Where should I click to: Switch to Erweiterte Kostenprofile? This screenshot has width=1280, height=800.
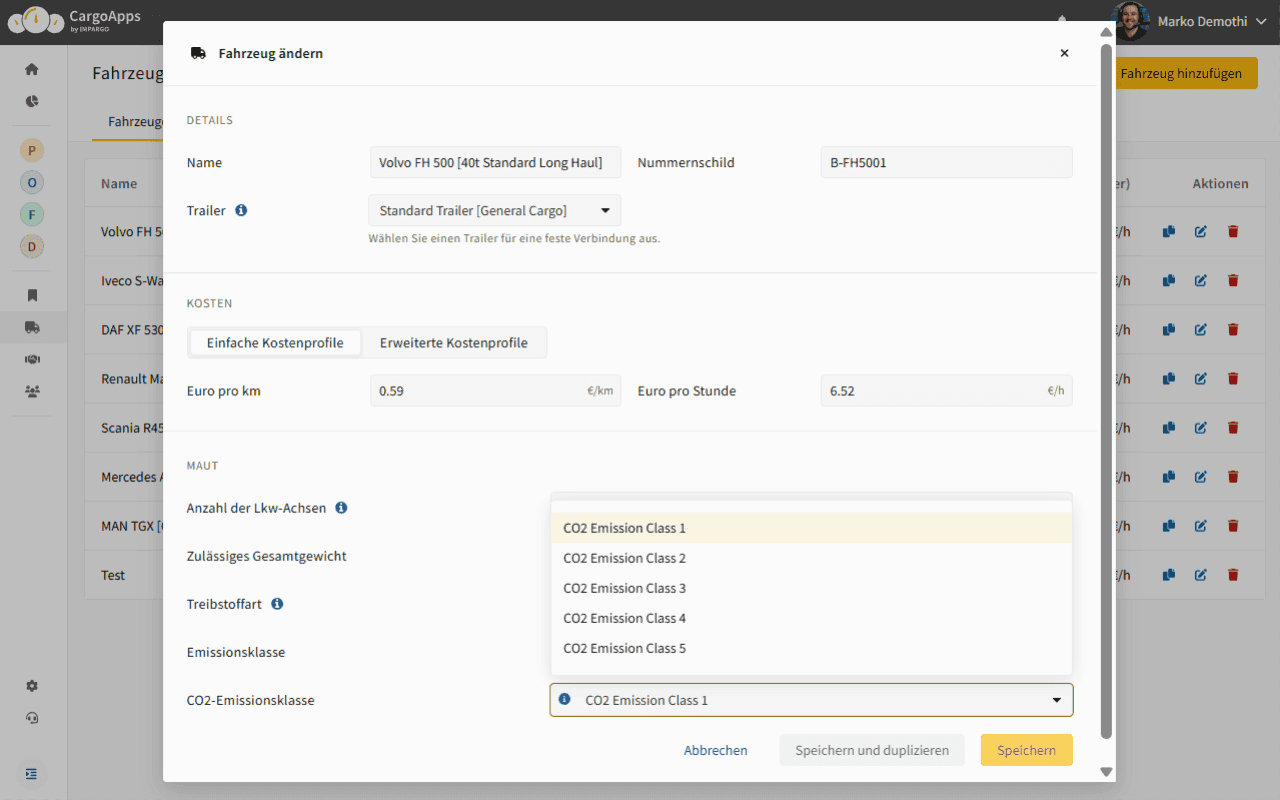(453, 343)
